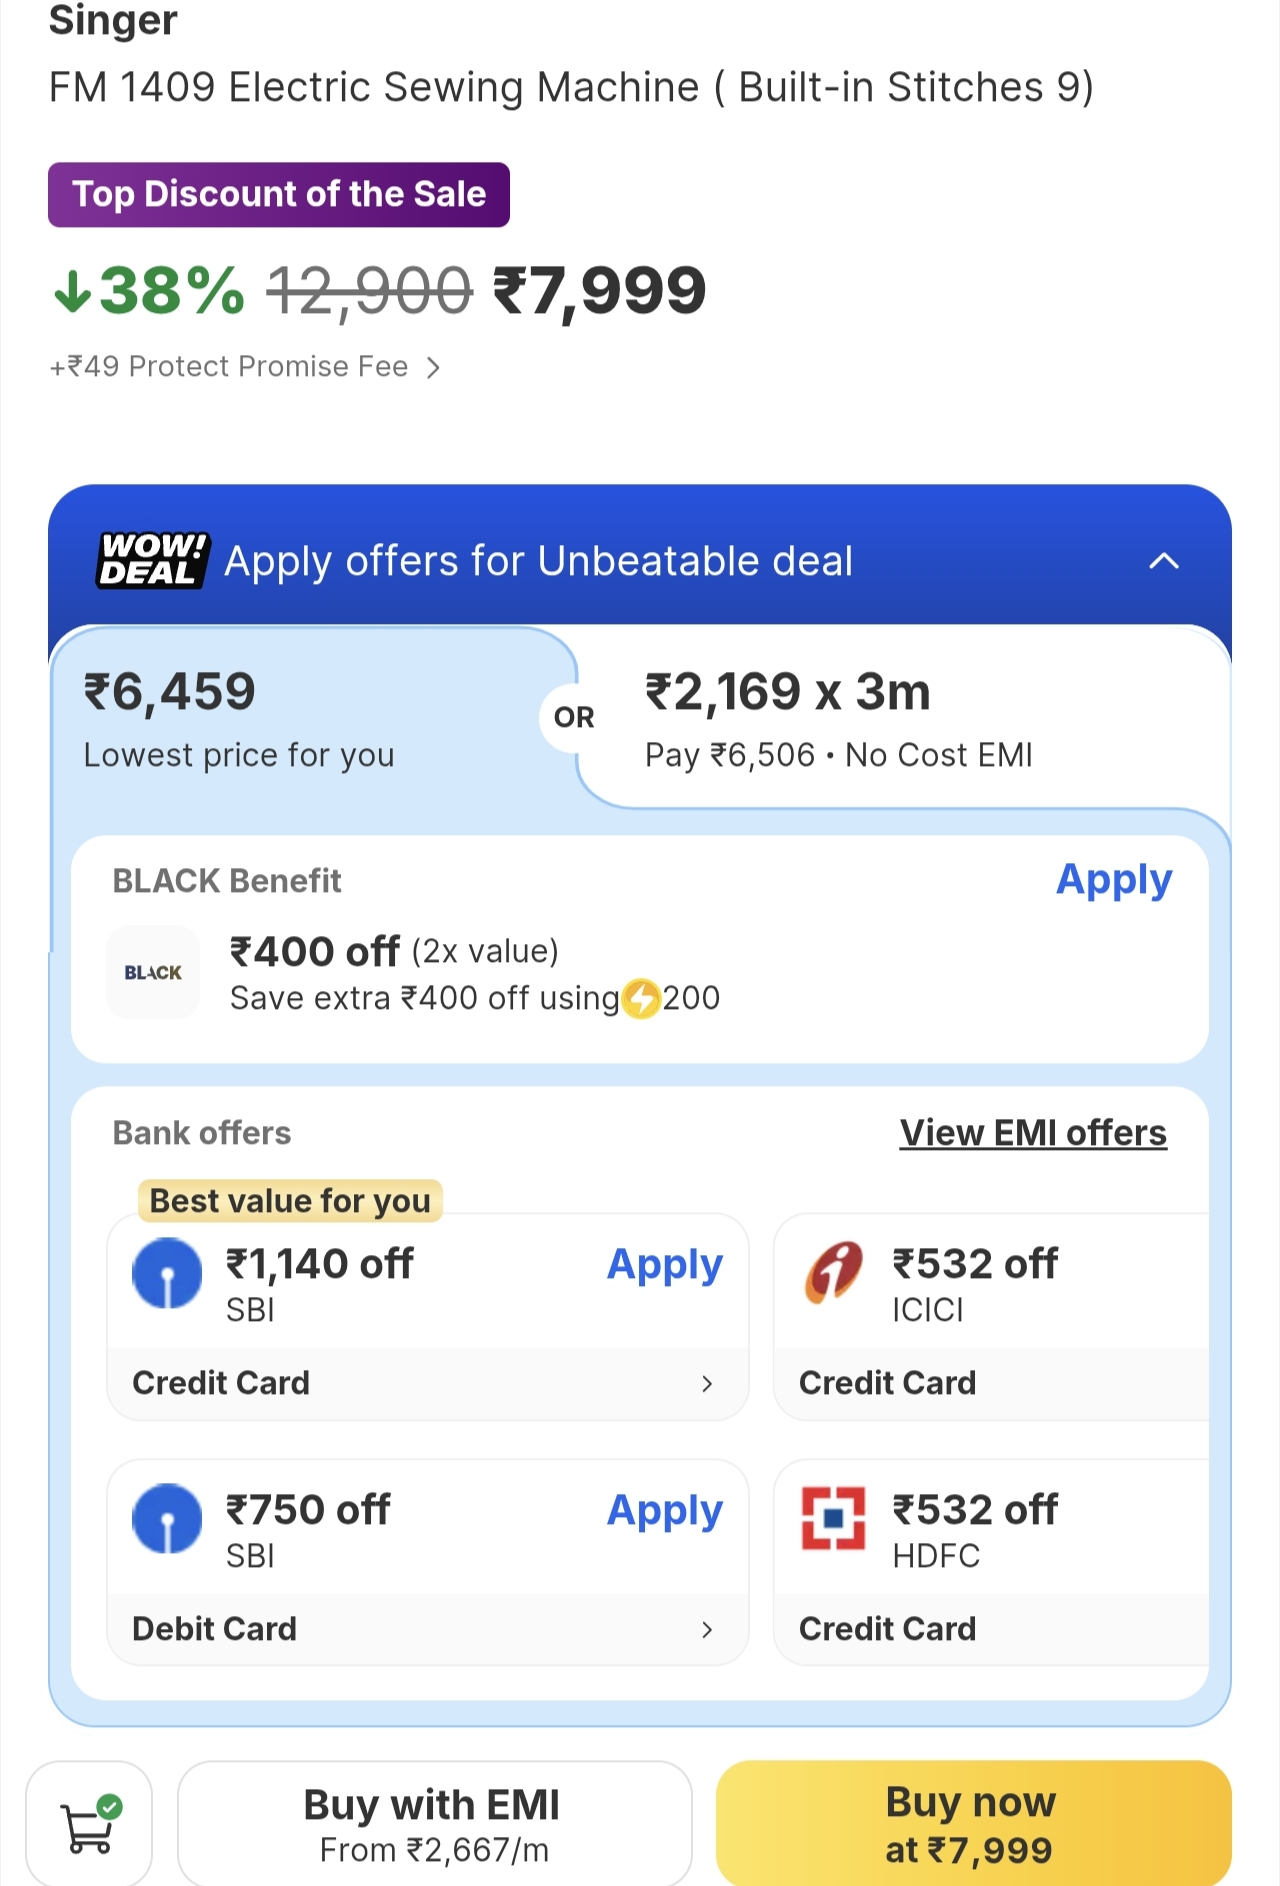Expand Protect Promise Fee details chevron
Image resolution: width=1280 pixels, height=1886 pixels.
click(x=433, y=368)
